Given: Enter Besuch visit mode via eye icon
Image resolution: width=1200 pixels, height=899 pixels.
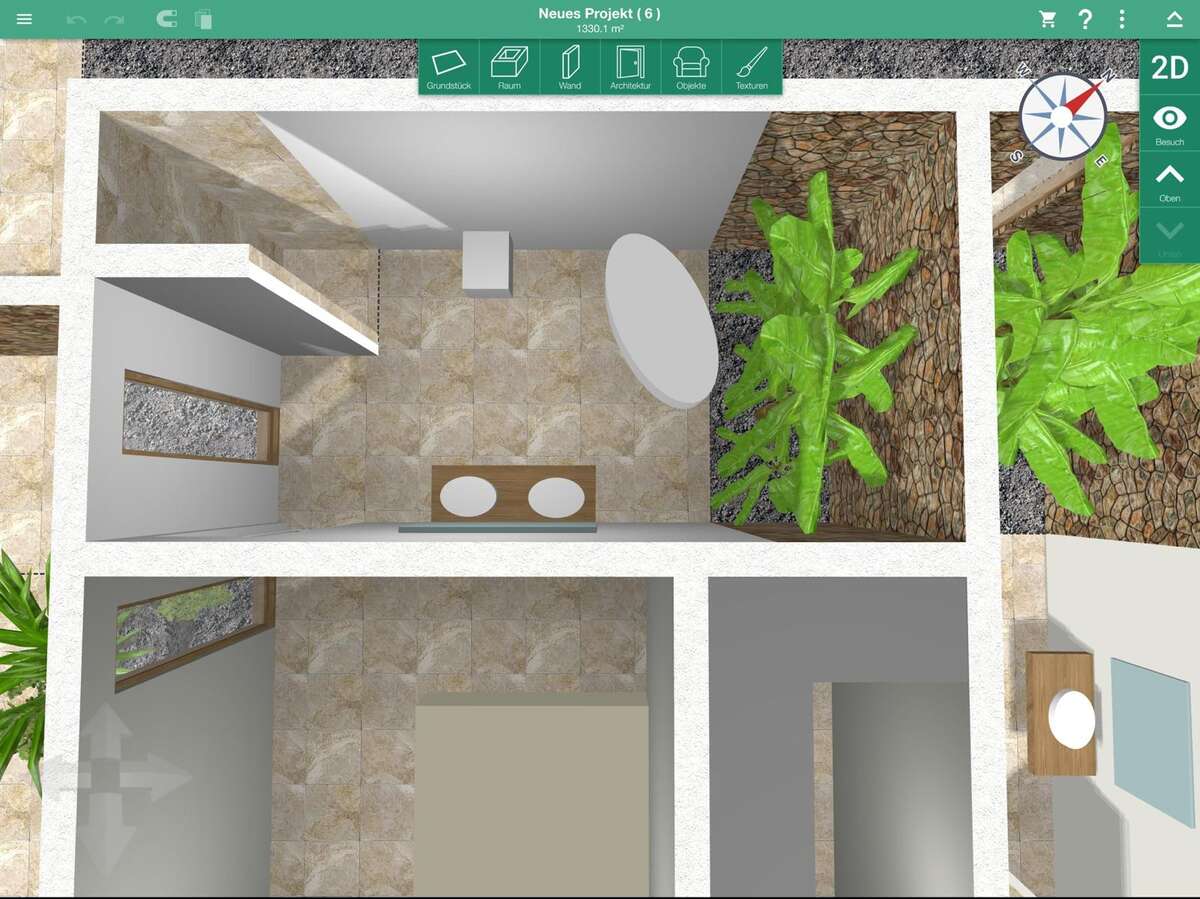Looking at the screenshot, I should pos(1169,124).
